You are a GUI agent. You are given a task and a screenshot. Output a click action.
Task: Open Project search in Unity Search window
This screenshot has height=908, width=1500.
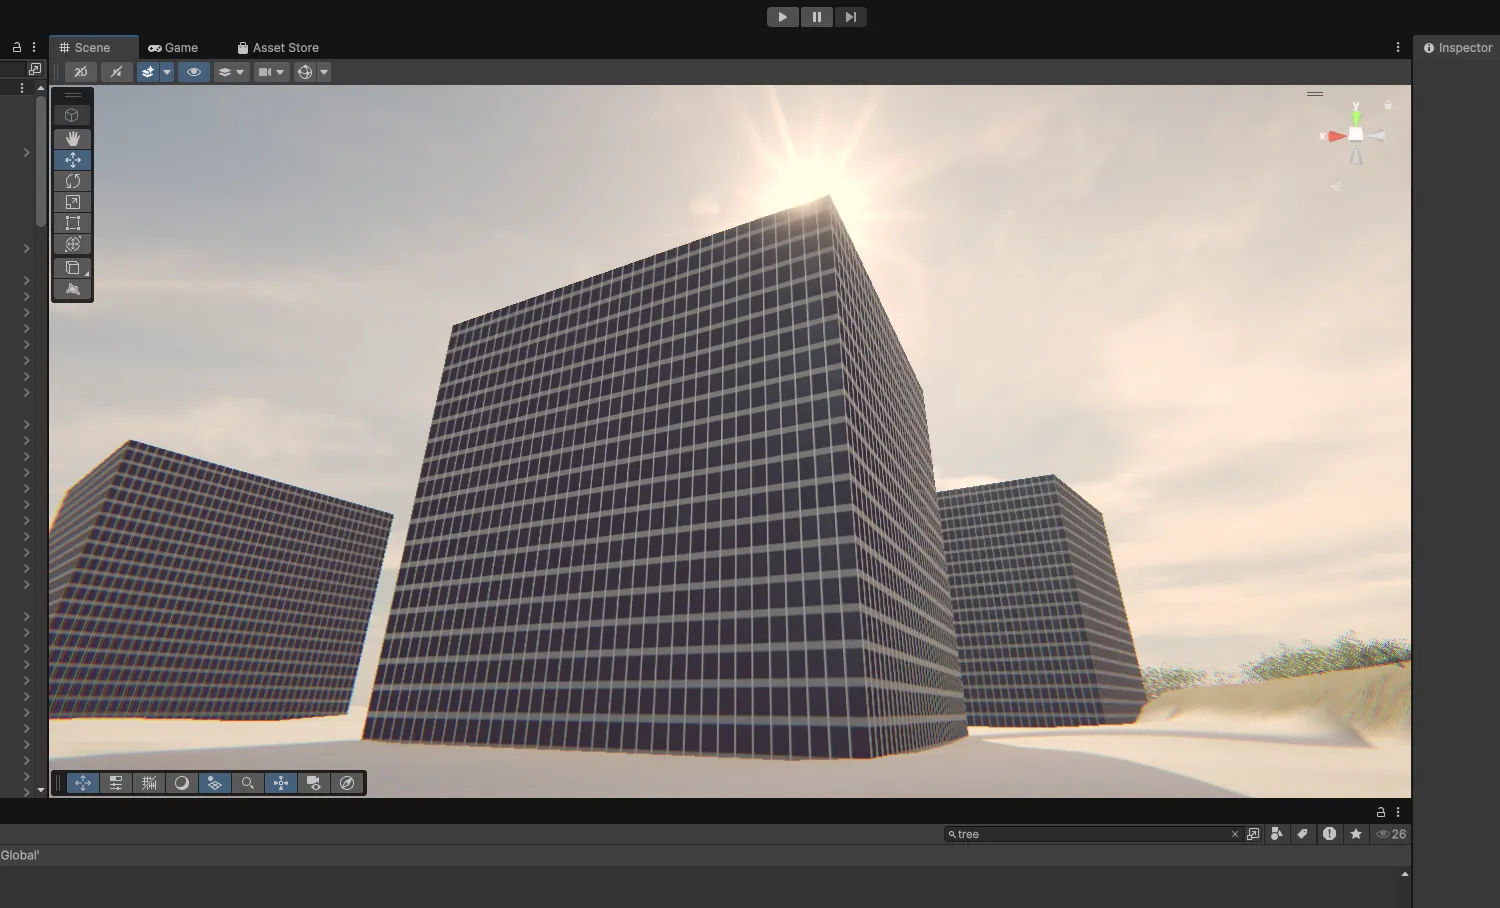pyautogui.click(x=1253, y=834)
